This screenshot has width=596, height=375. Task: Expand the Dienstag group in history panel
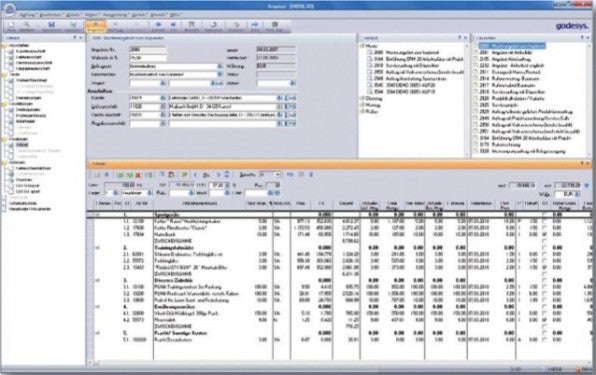(362, 98)
